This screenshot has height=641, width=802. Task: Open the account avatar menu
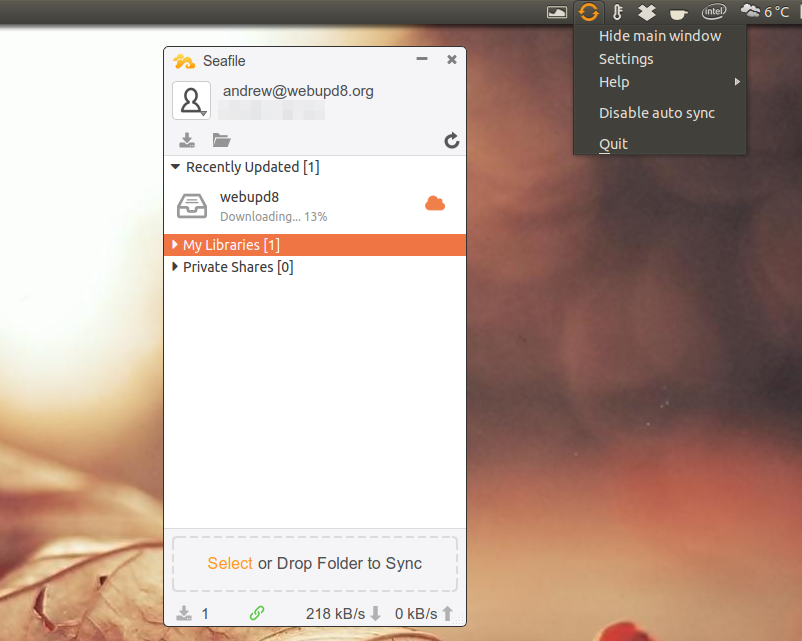pyautogui.click(x=191, y=100)
